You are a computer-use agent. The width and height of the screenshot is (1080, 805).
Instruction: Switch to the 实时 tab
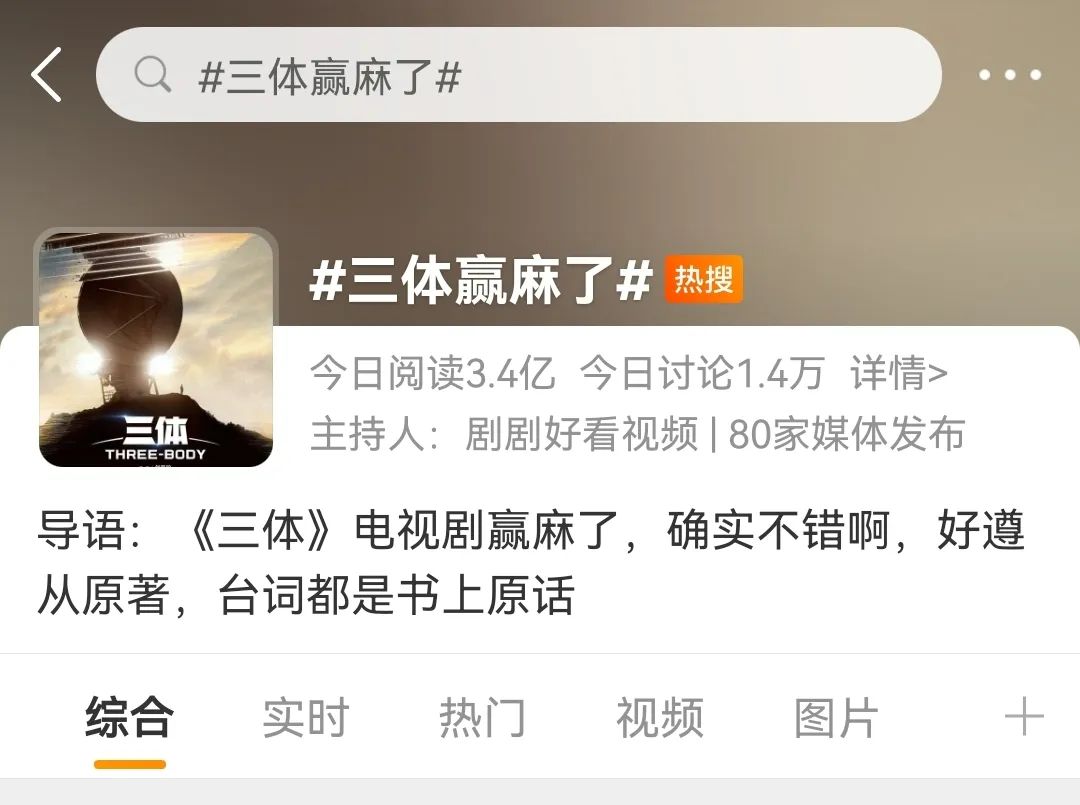306,717
